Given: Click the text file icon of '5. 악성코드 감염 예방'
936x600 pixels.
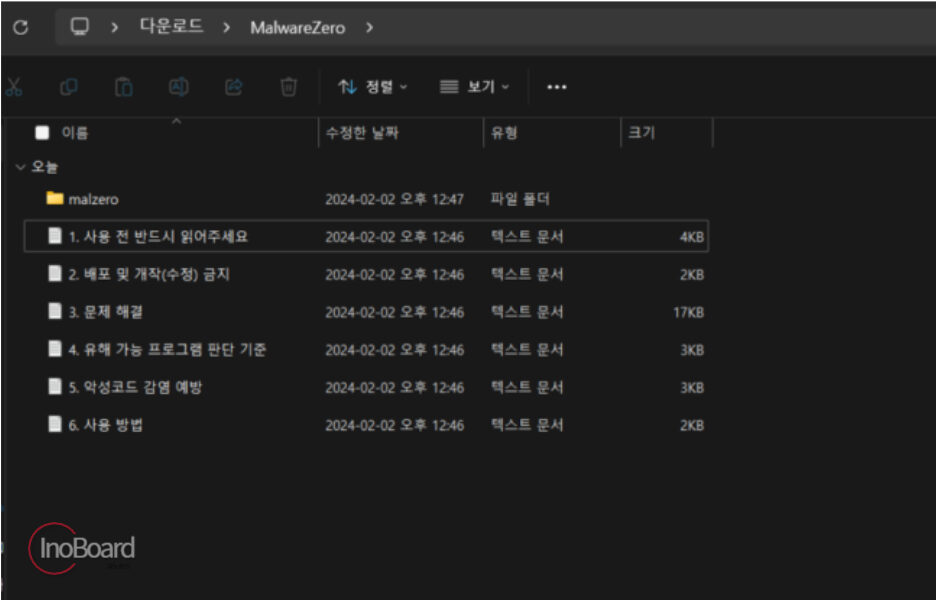Looking at the screenshot, I should [x=55, y=386].
